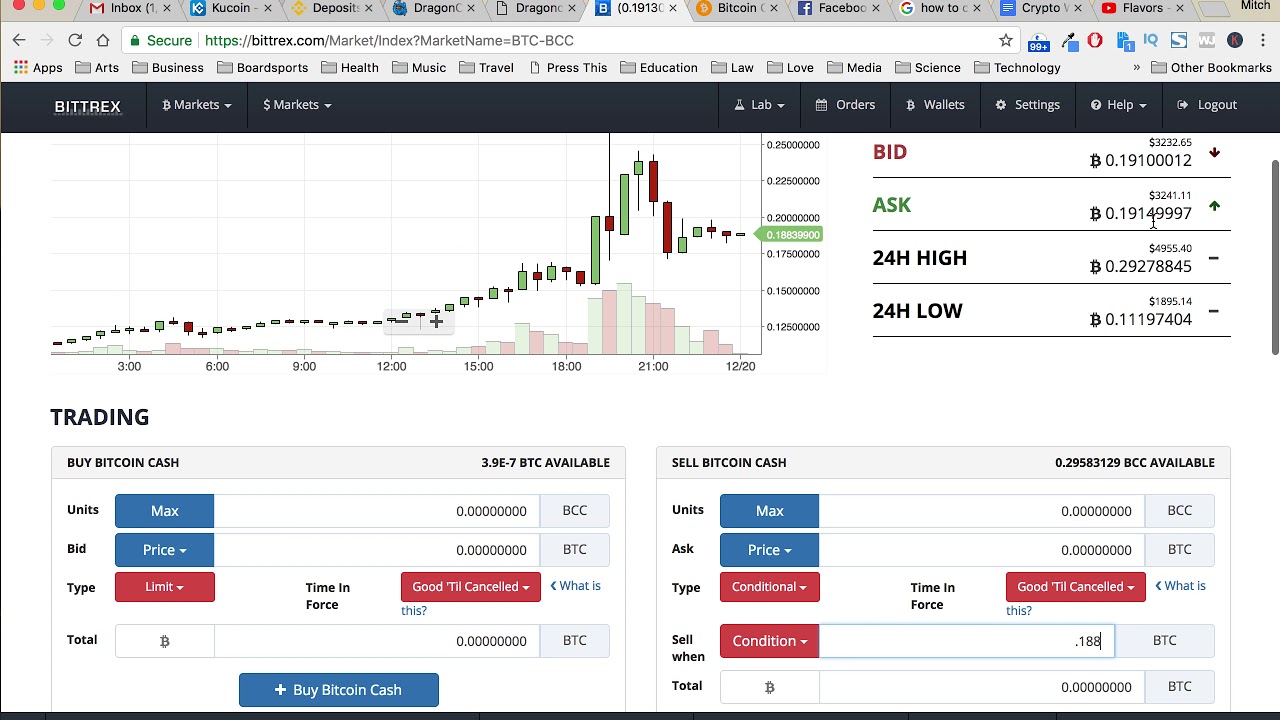
Task: Click the Buy panel Total input field
Action: coord(376,641)
